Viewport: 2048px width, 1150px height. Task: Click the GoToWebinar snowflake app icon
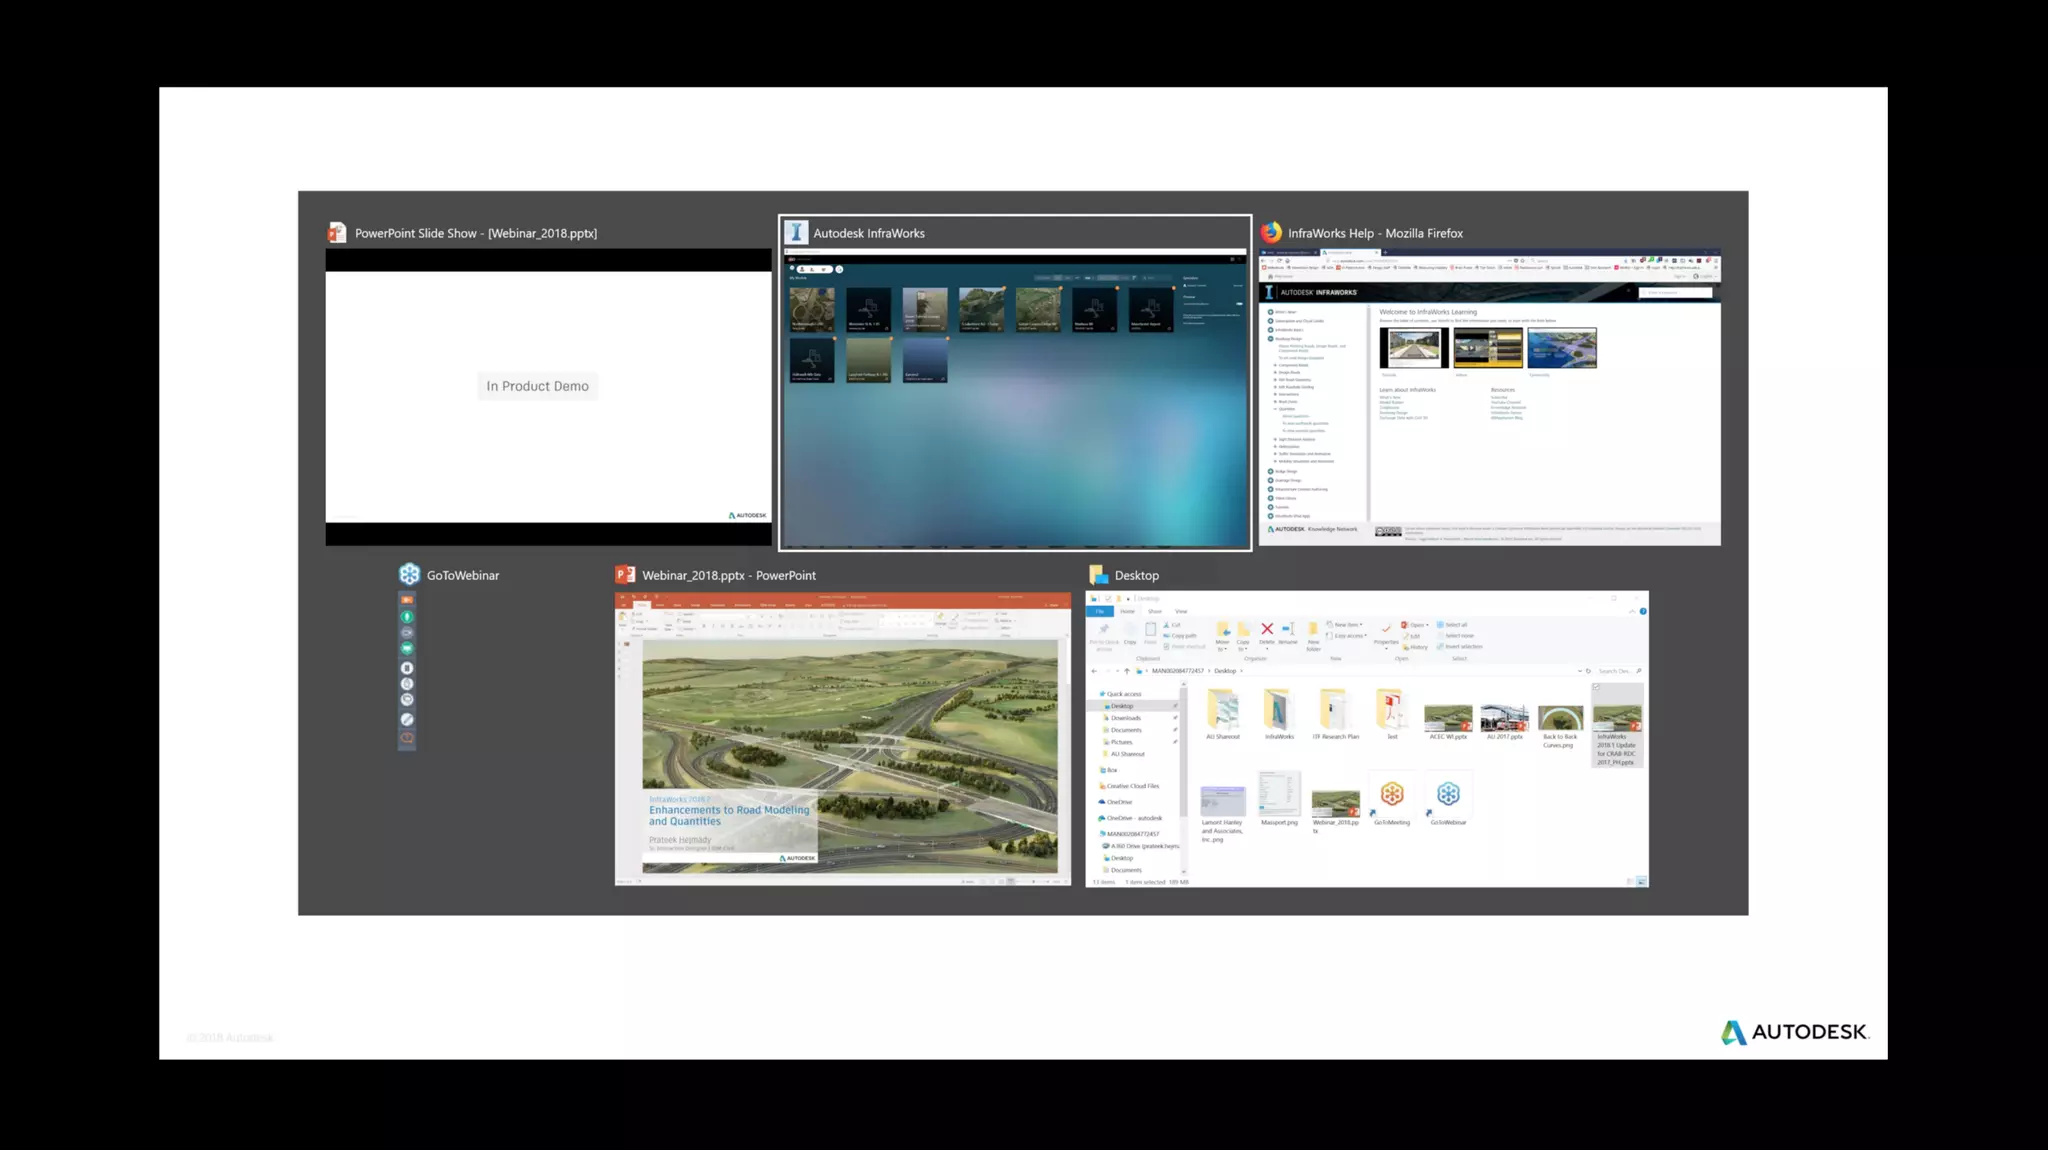point(409,574)
